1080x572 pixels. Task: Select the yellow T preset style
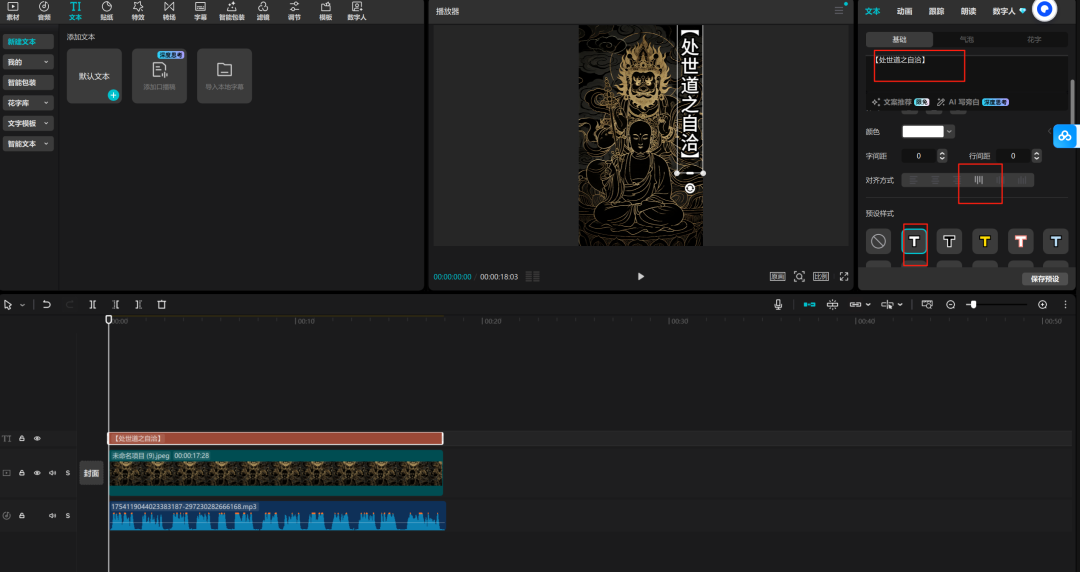click(x=984, y=241)
